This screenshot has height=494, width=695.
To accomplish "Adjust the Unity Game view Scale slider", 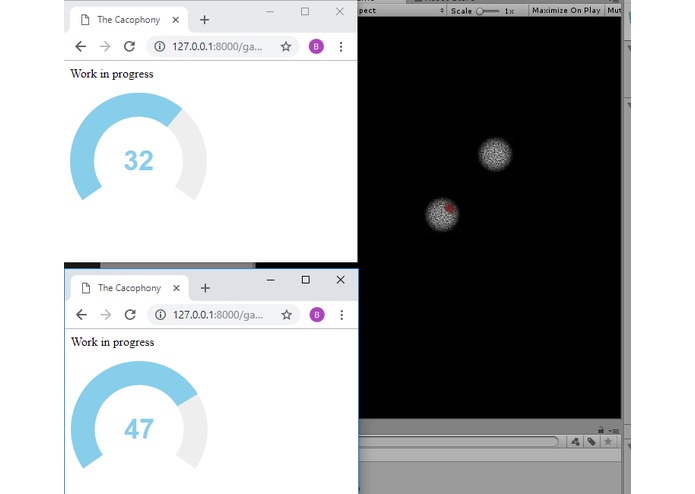I will pos(487,11).
